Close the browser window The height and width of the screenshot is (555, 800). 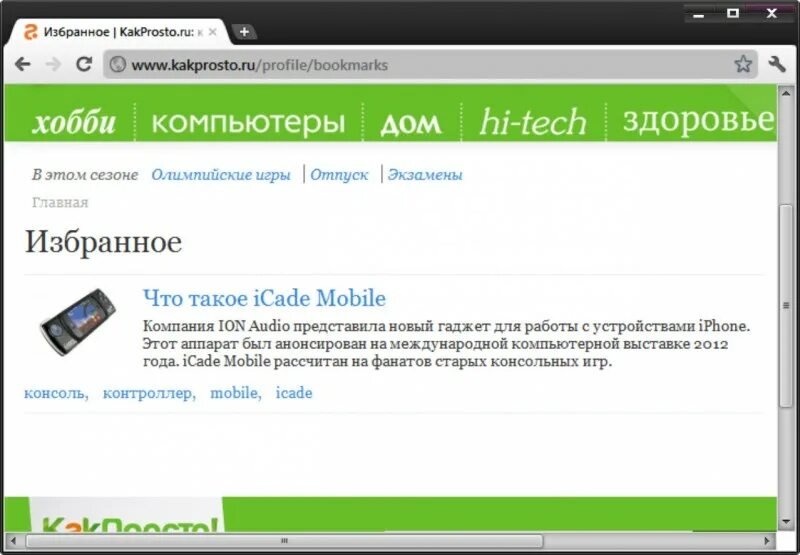(772, 14)
